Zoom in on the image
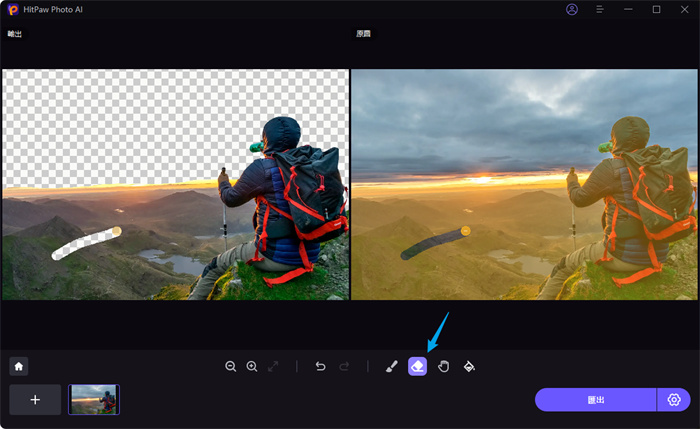Viewport: 700px width, 429px height. click(x=252, y=367)
